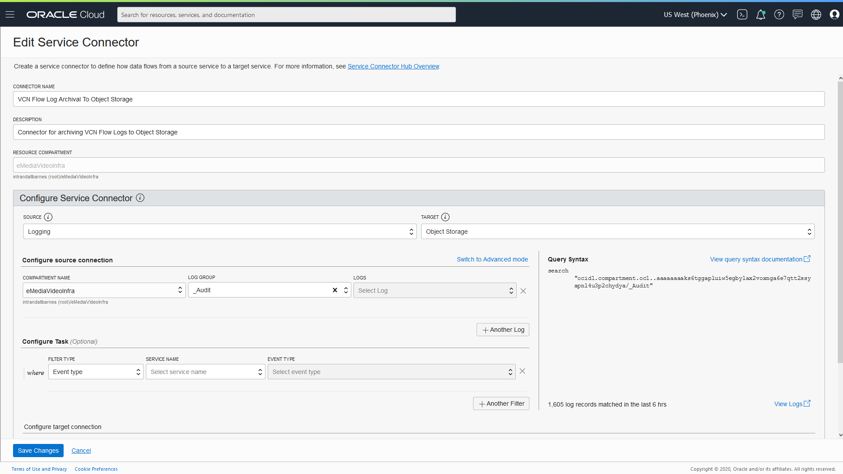Image resolution: width=843 pixels, height=474 pixels.
Task: Click the page vertical scrollbar
Action: click(x=840, y=221)
